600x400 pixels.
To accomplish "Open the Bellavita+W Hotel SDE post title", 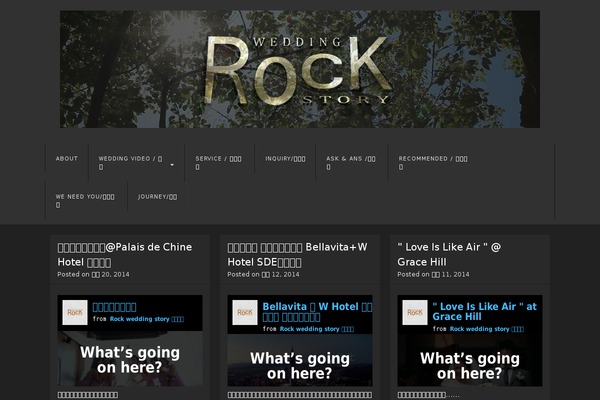I will click(x=297, y=255).
